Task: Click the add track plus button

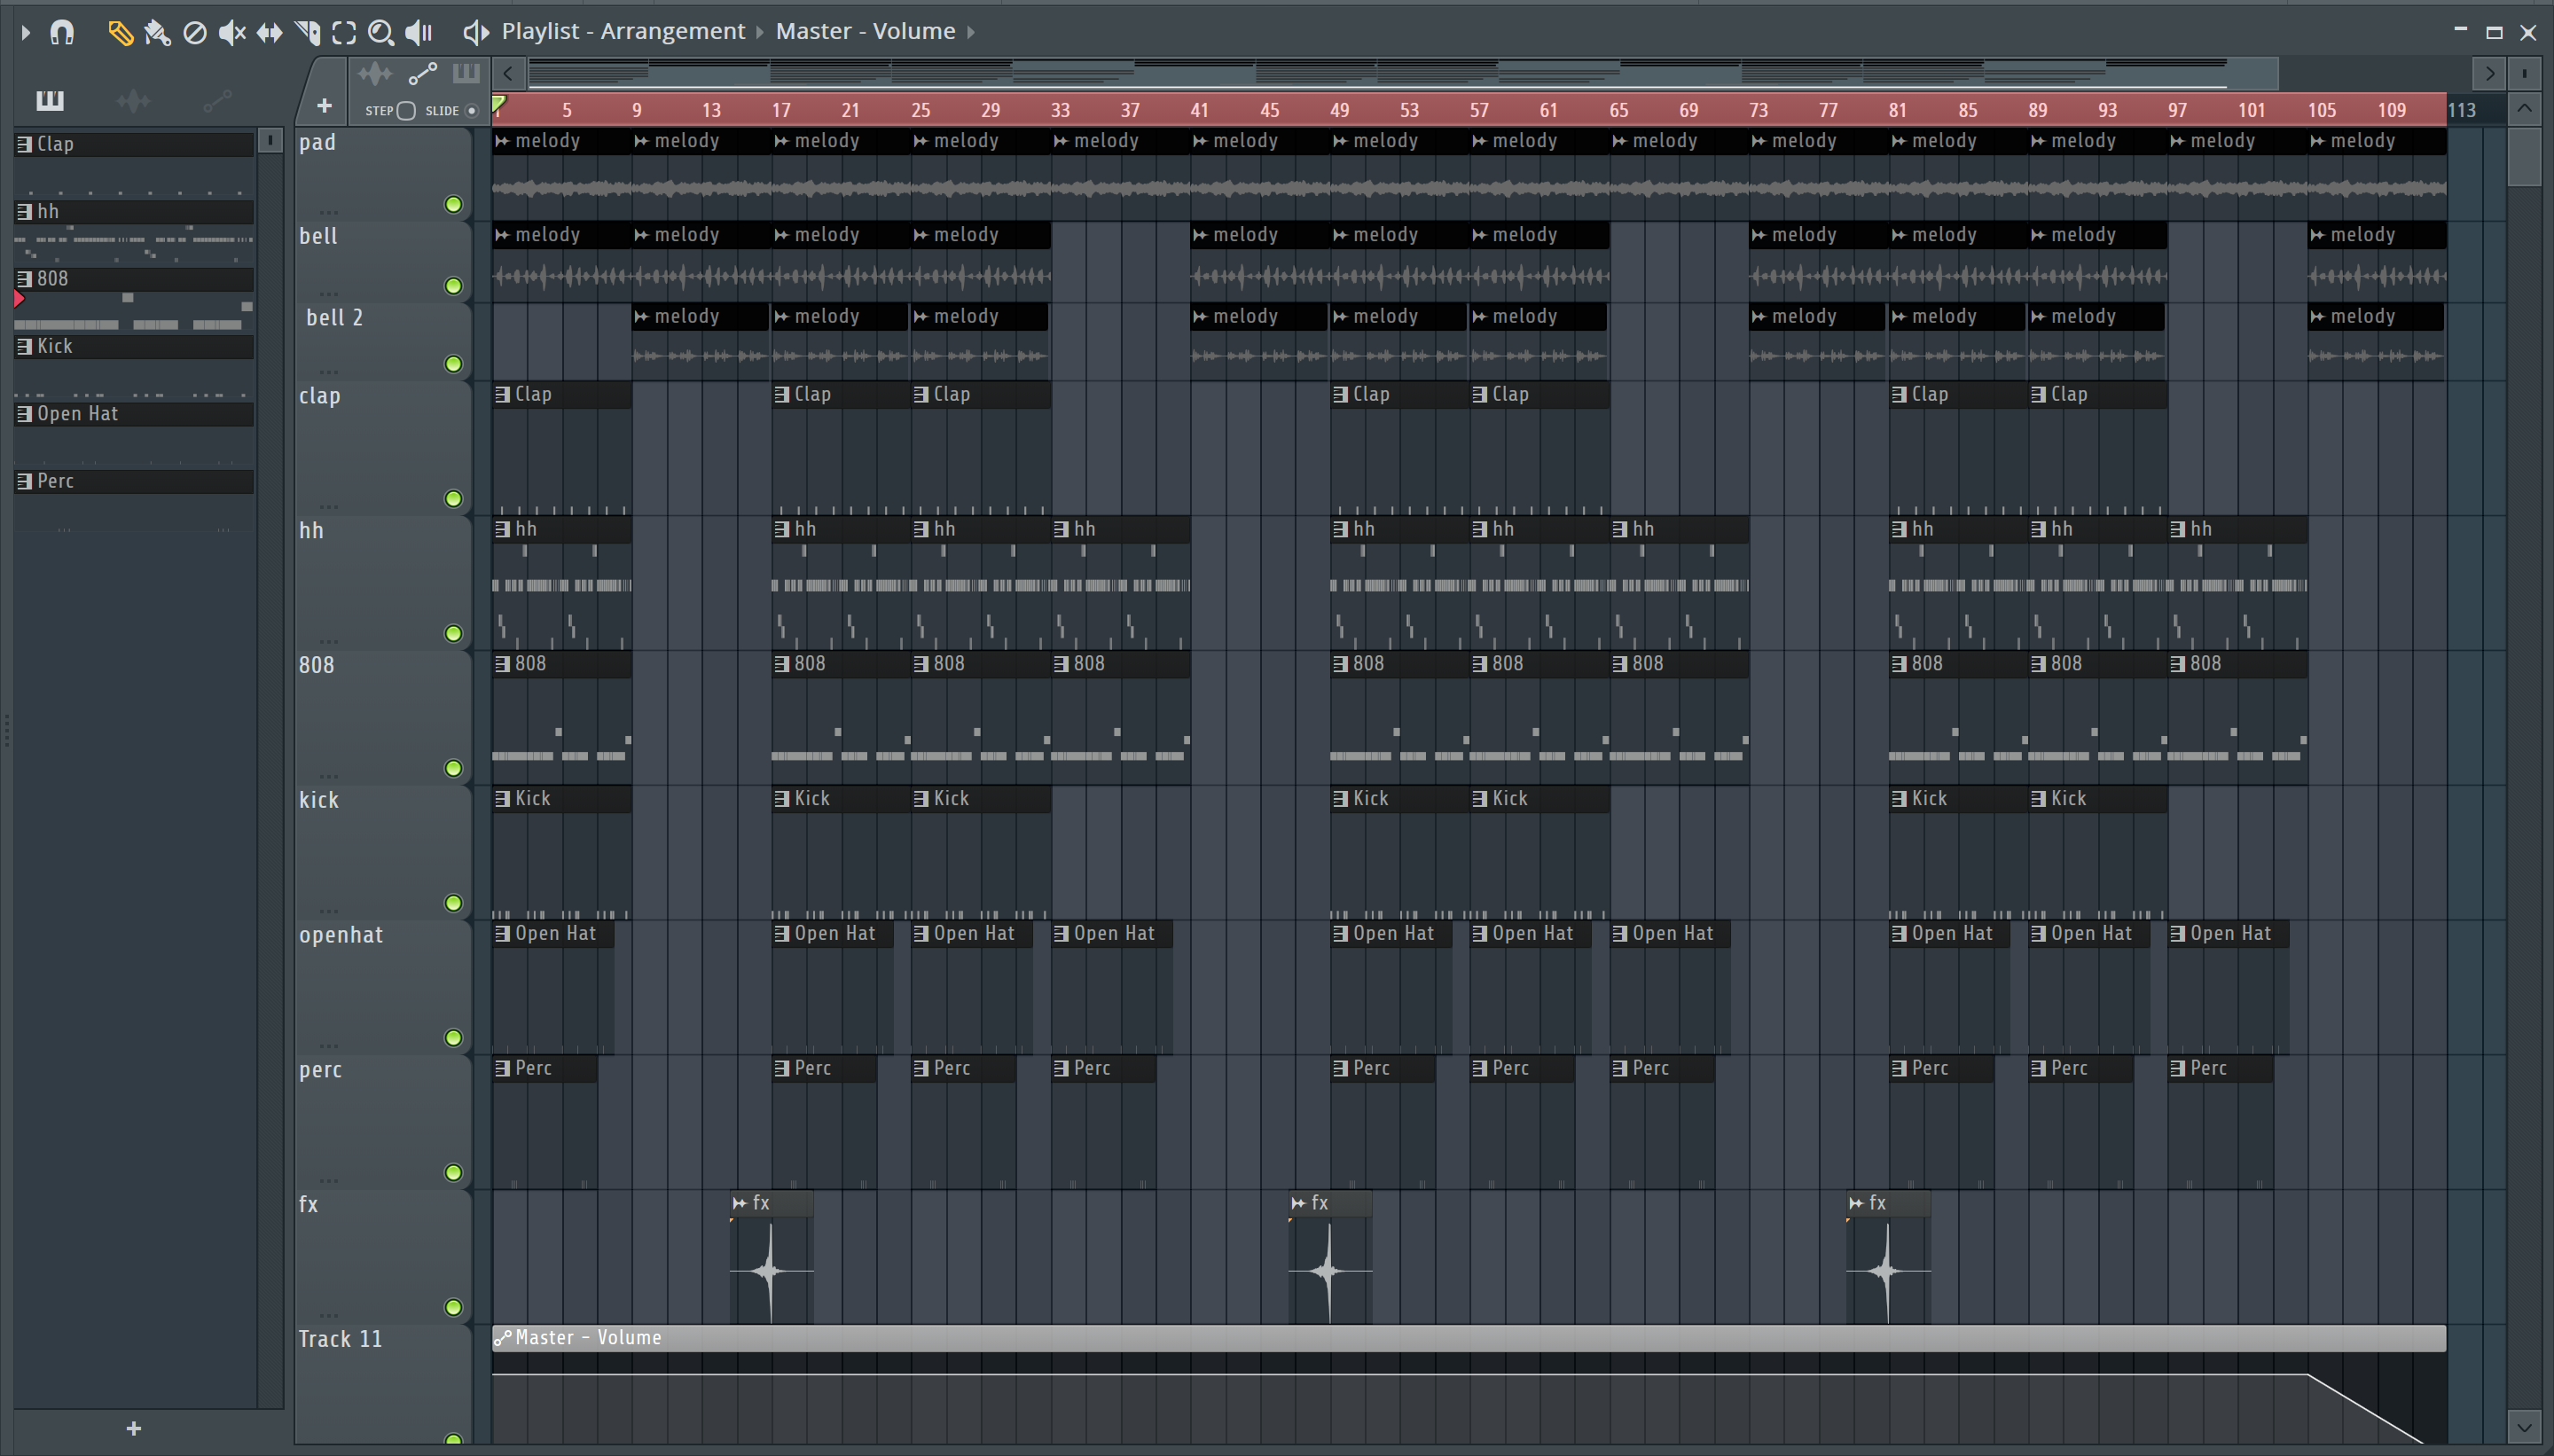Action: 324,106
